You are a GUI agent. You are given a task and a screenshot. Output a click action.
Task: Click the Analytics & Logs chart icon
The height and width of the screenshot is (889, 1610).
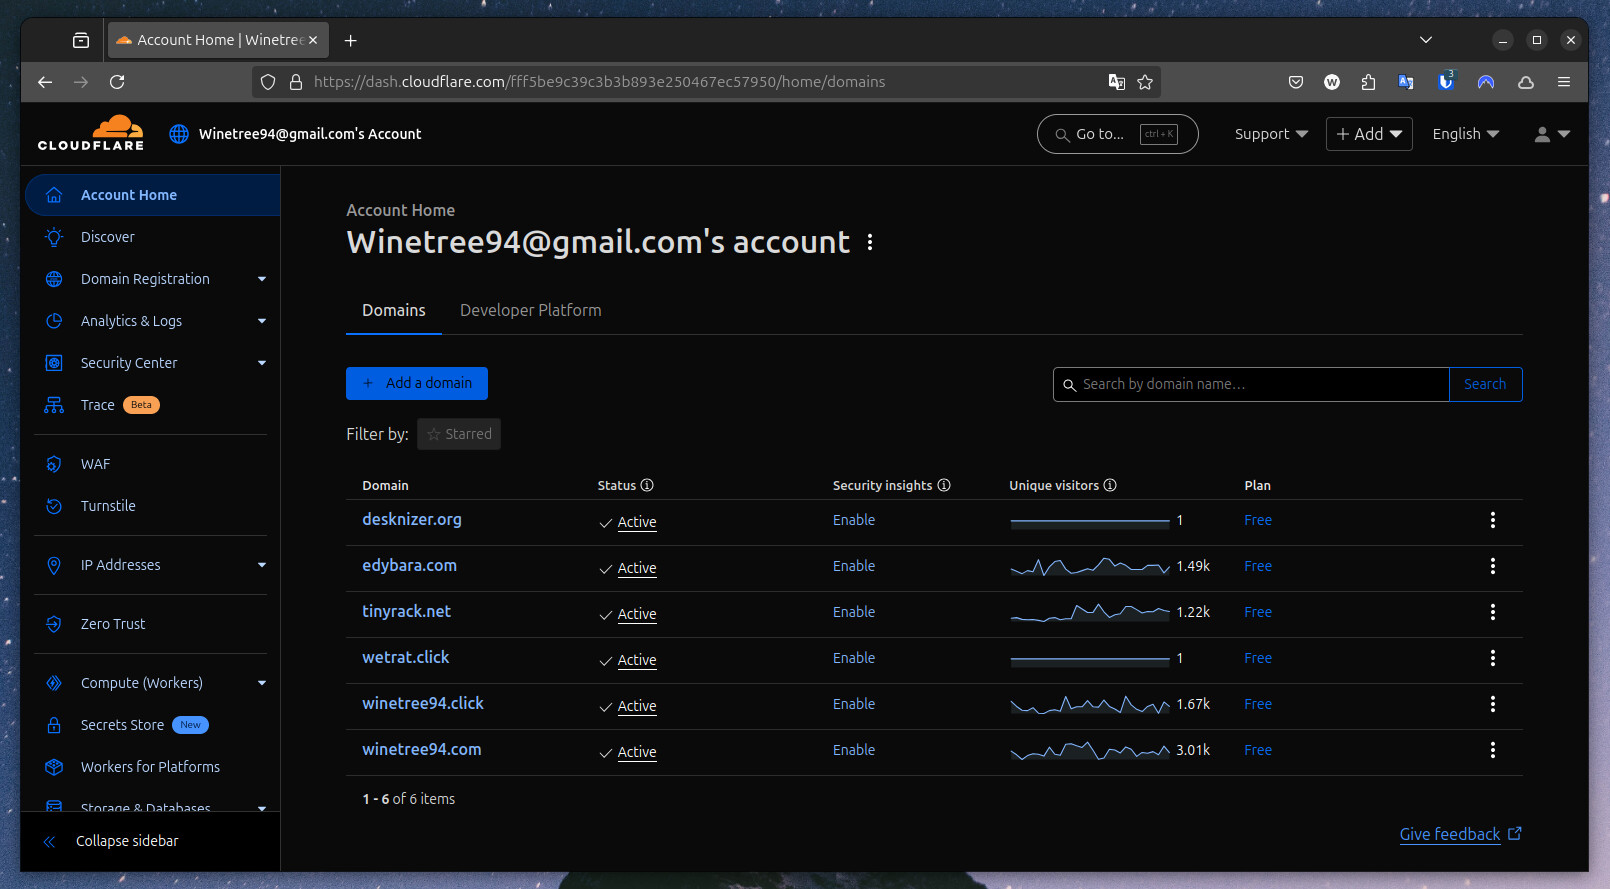[54, 321]
